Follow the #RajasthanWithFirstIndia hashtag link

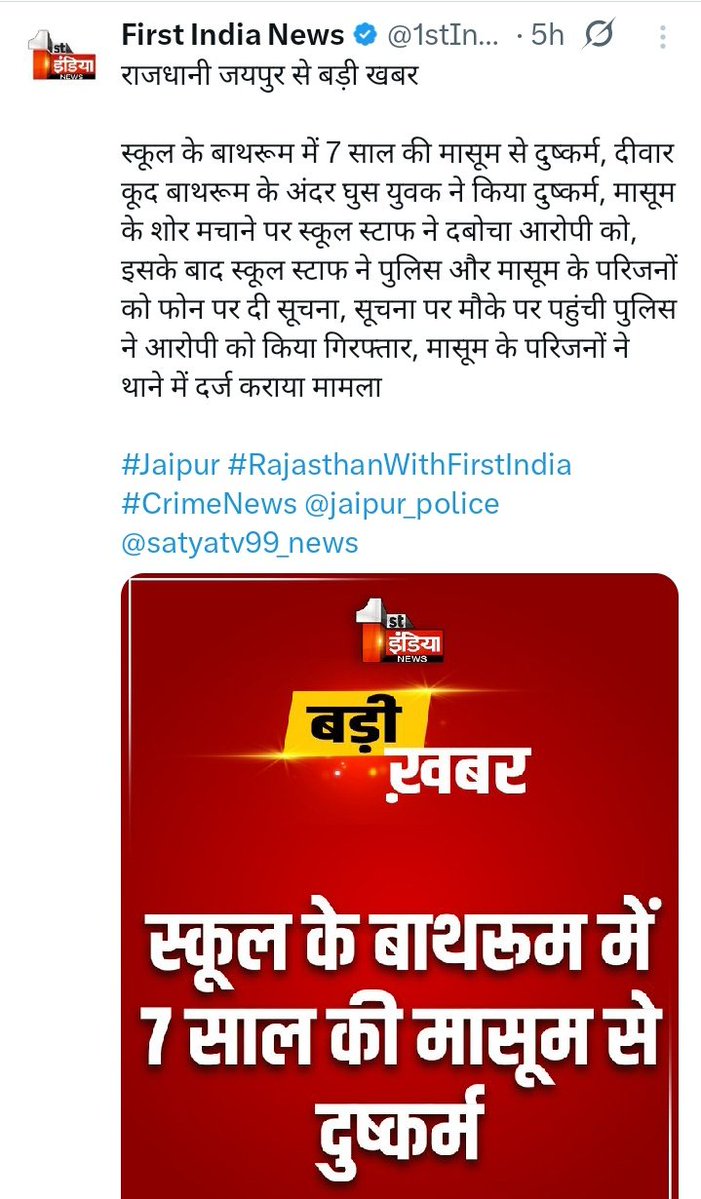coord(400,464)
